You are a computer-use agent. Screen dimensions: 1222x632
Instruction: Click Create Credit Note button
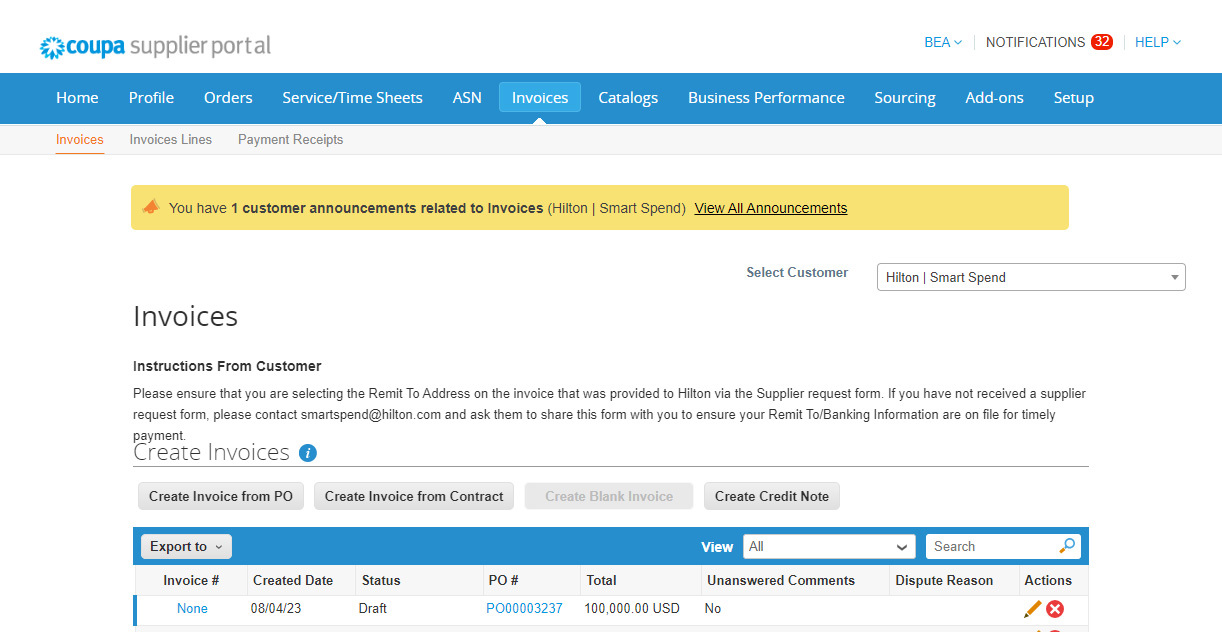click(x=771, y=496)
